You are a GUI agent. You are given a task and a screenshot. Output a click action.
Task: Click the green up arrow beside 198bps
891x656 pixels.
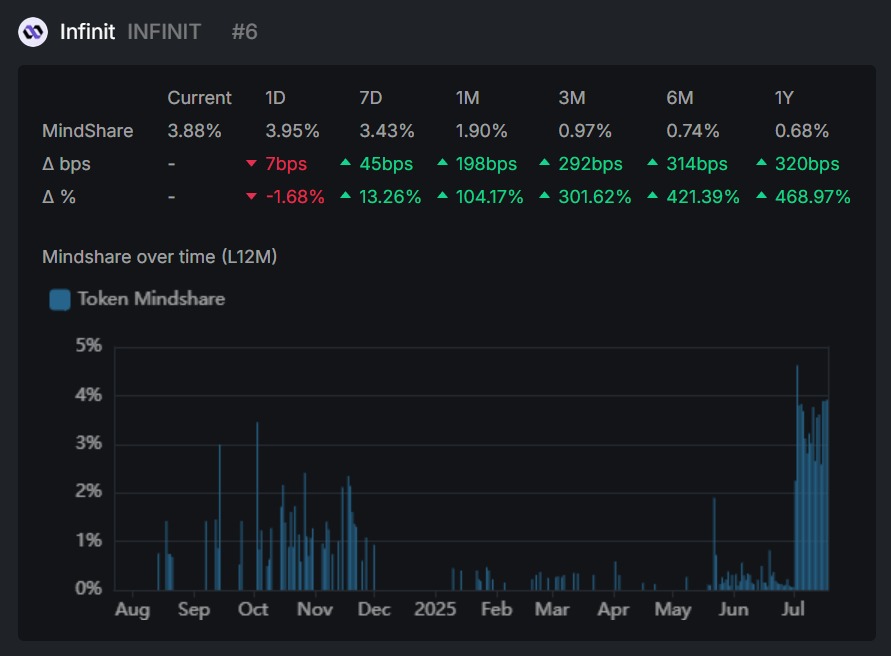[x=442, y=163]
